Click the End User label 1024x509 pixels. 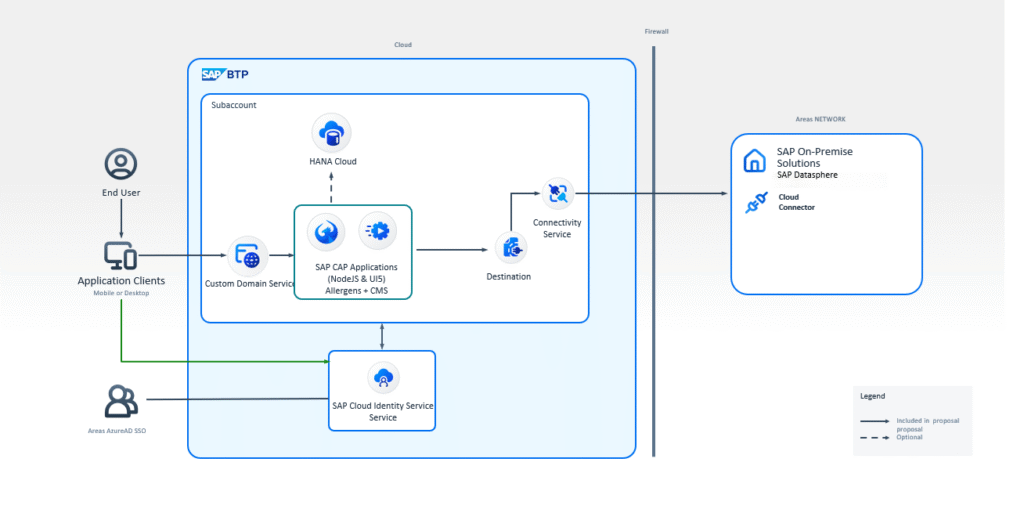click(121, 193)
